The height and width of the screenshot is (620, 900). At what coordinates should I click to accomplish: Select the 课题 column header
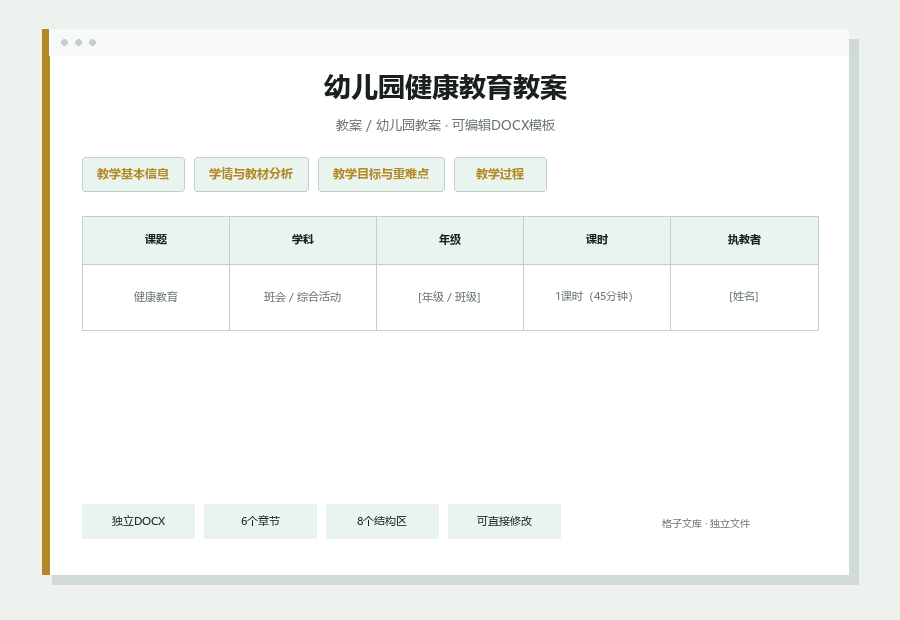tap(156, 240)
